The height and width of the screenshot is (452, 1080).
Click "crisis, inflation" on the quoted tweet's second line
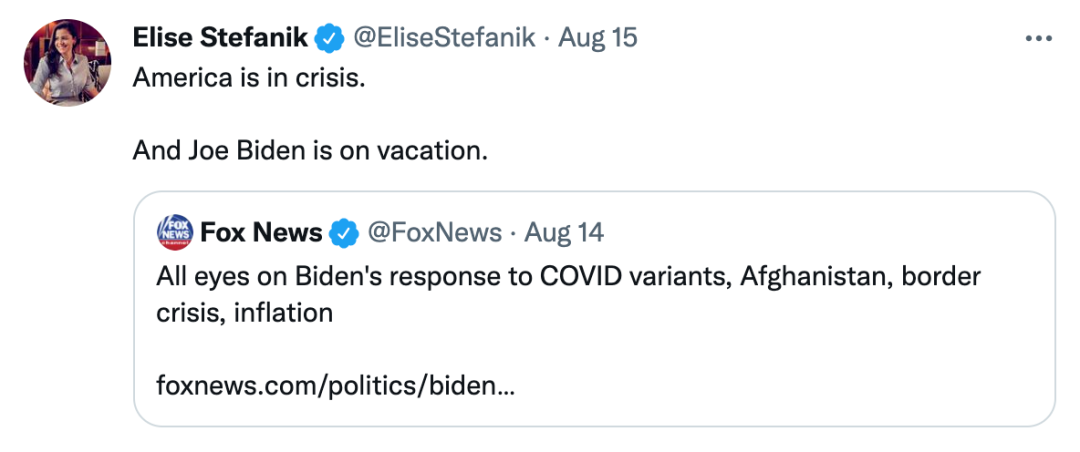pos(244,312)
